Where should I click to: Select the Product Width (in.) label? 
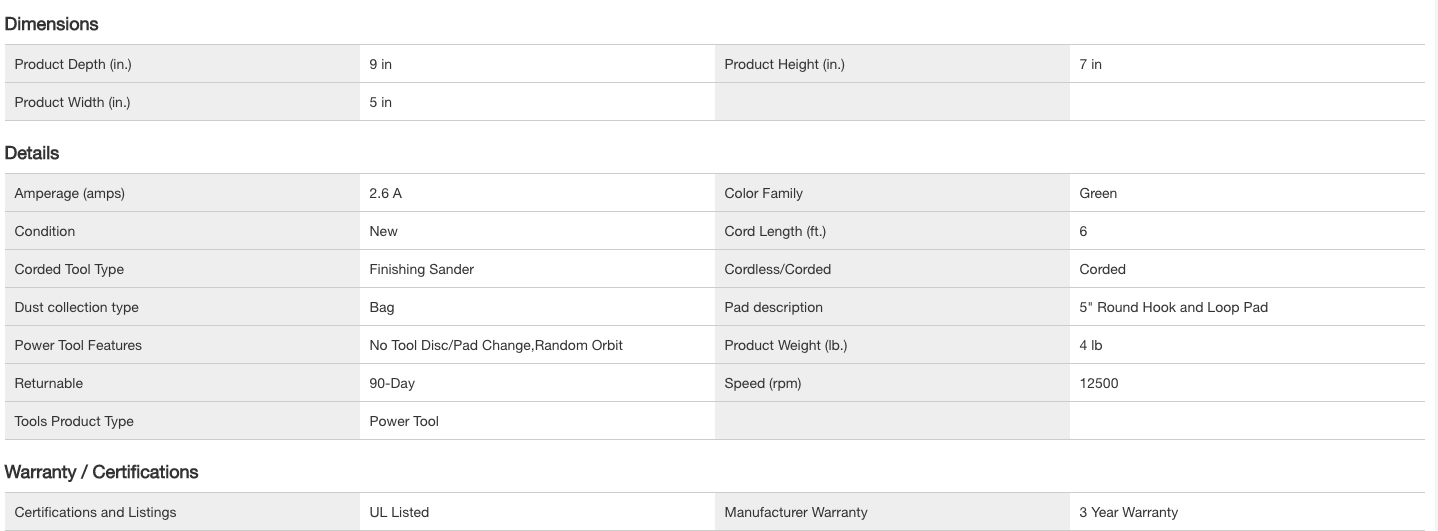(72, 102)
